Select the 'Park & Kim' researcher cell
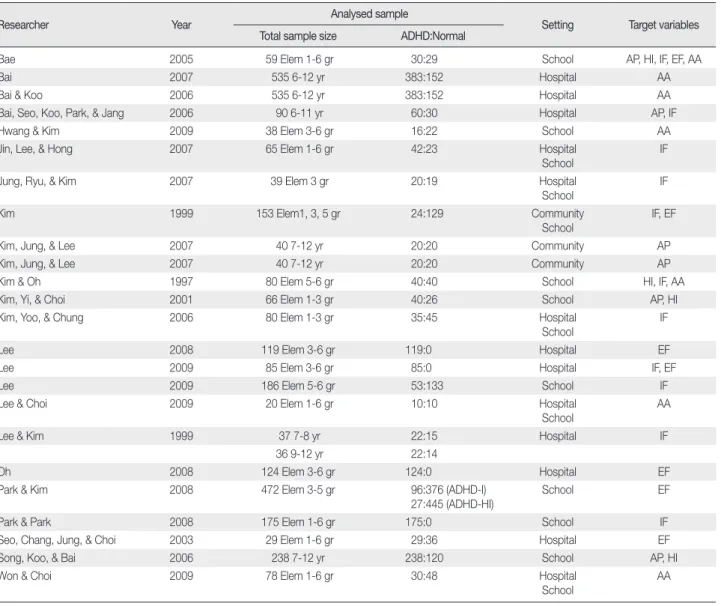The height and width of the screenshot is (606, 721). 23,490
